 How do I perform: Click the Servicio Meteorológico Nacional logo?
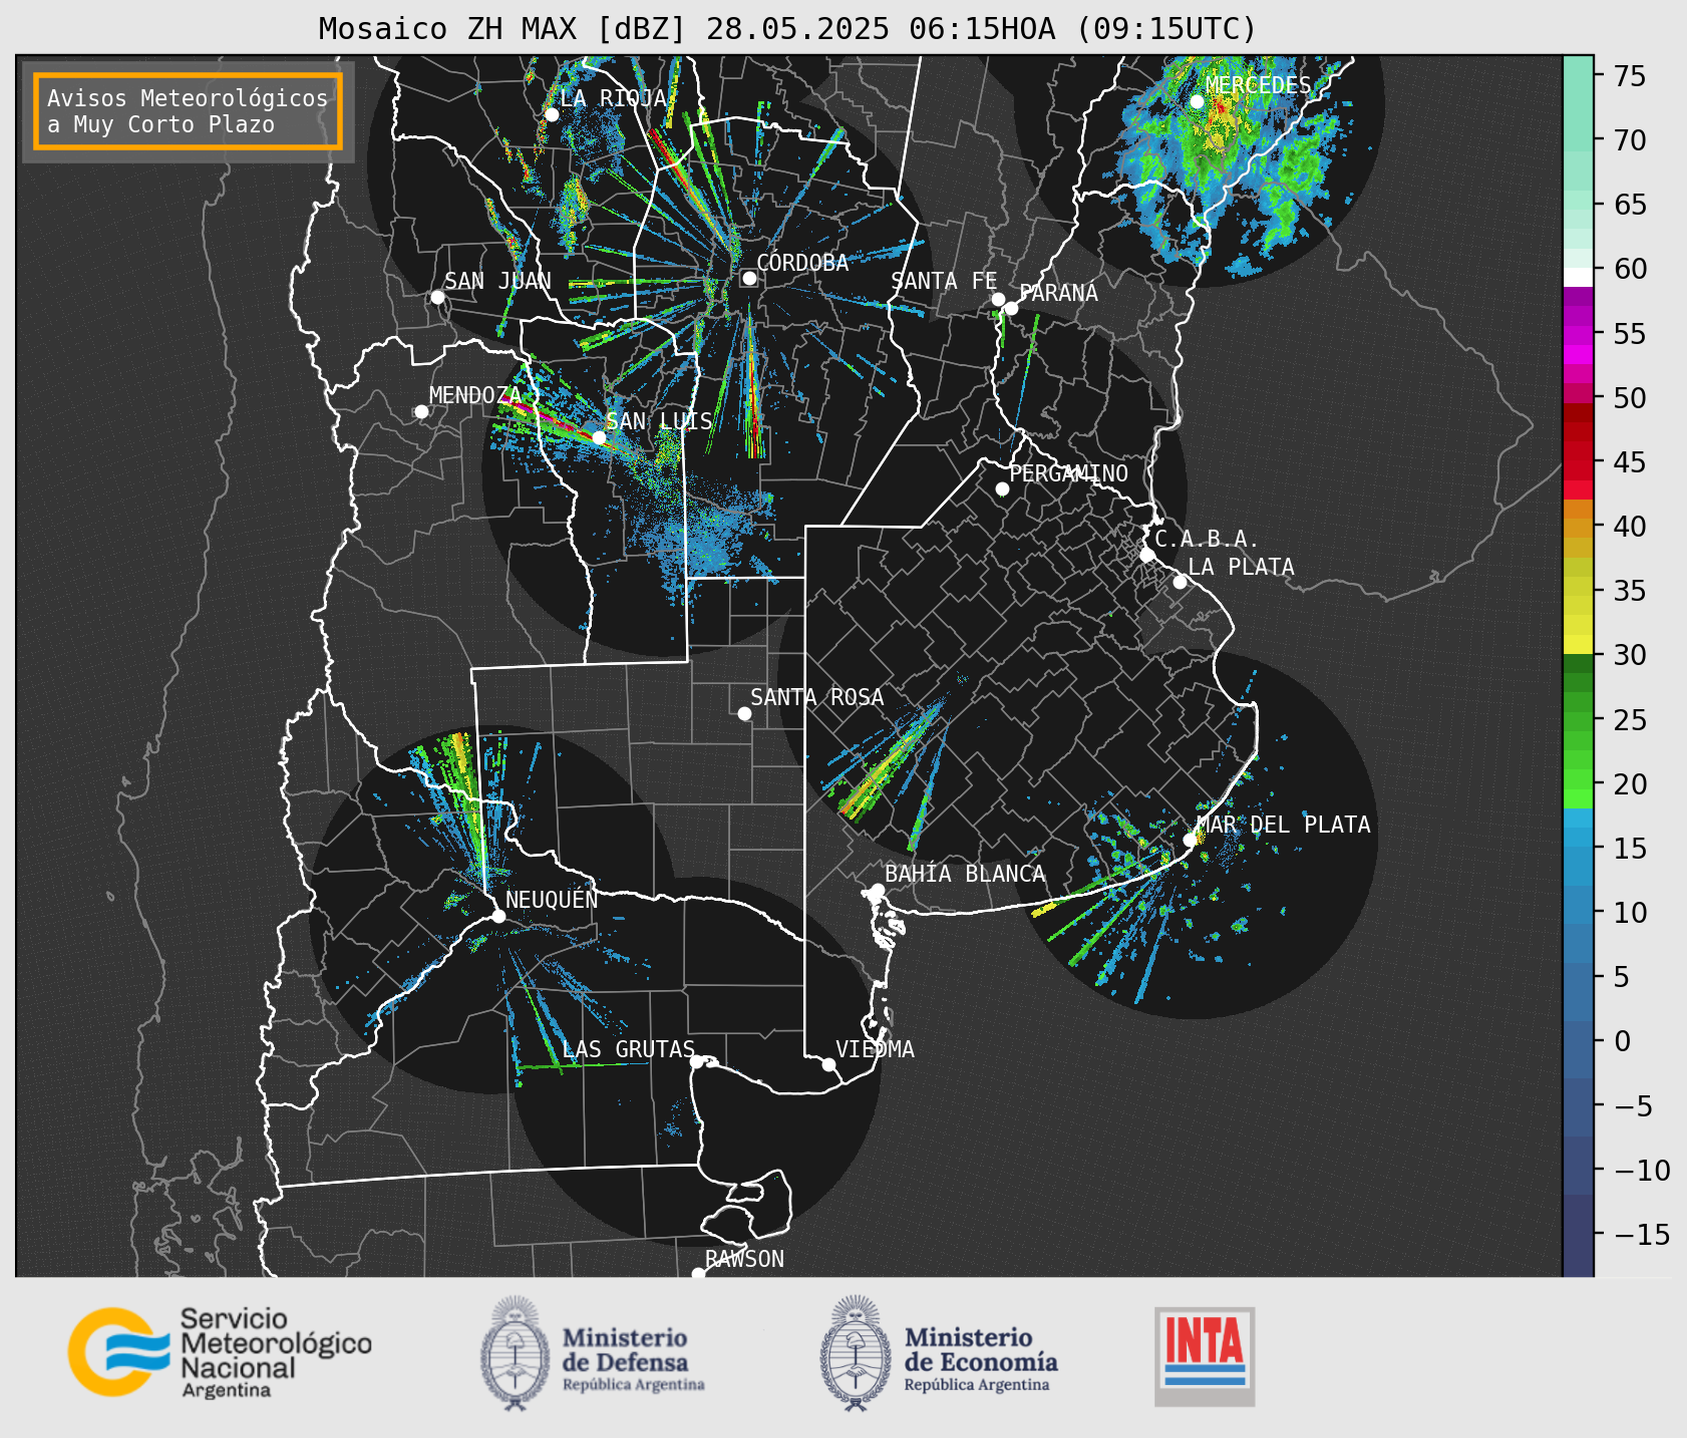pos(220,1352)
